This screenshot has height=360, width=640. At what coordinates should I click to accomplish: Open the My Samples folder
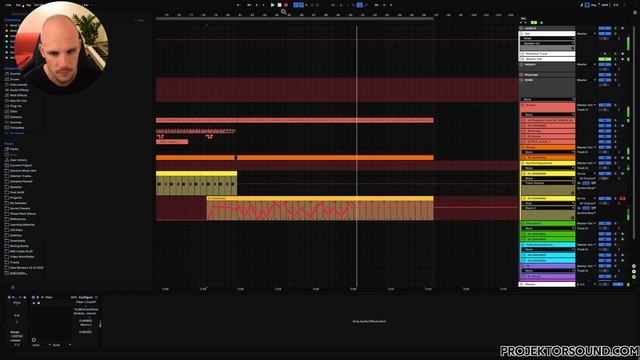click(x=18, y=203)
